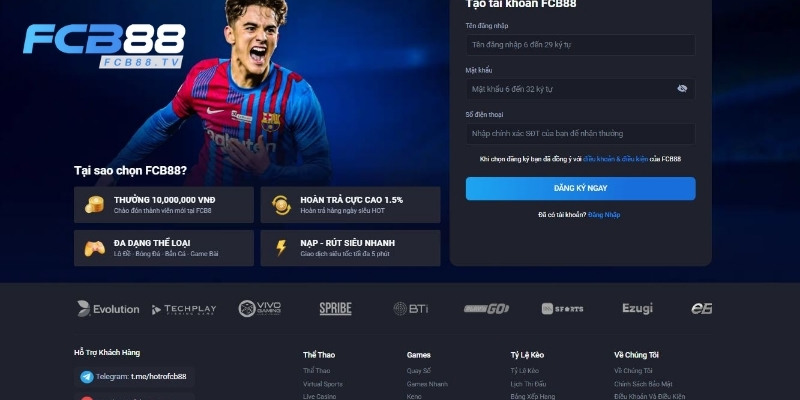800x400 pixels.
Task: Click the cashback refund icon
Action: (x=281, y=205)
